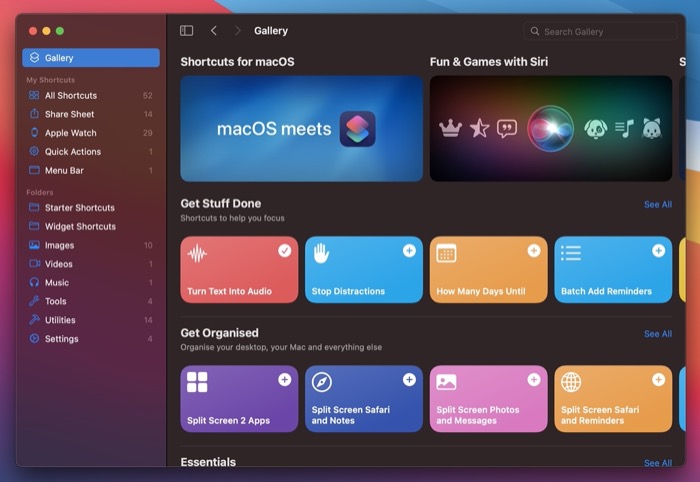Screen dimensions: 700x482
Task: Click the Apple Watch icon in sidebar
Action: [x=34, y=133]
